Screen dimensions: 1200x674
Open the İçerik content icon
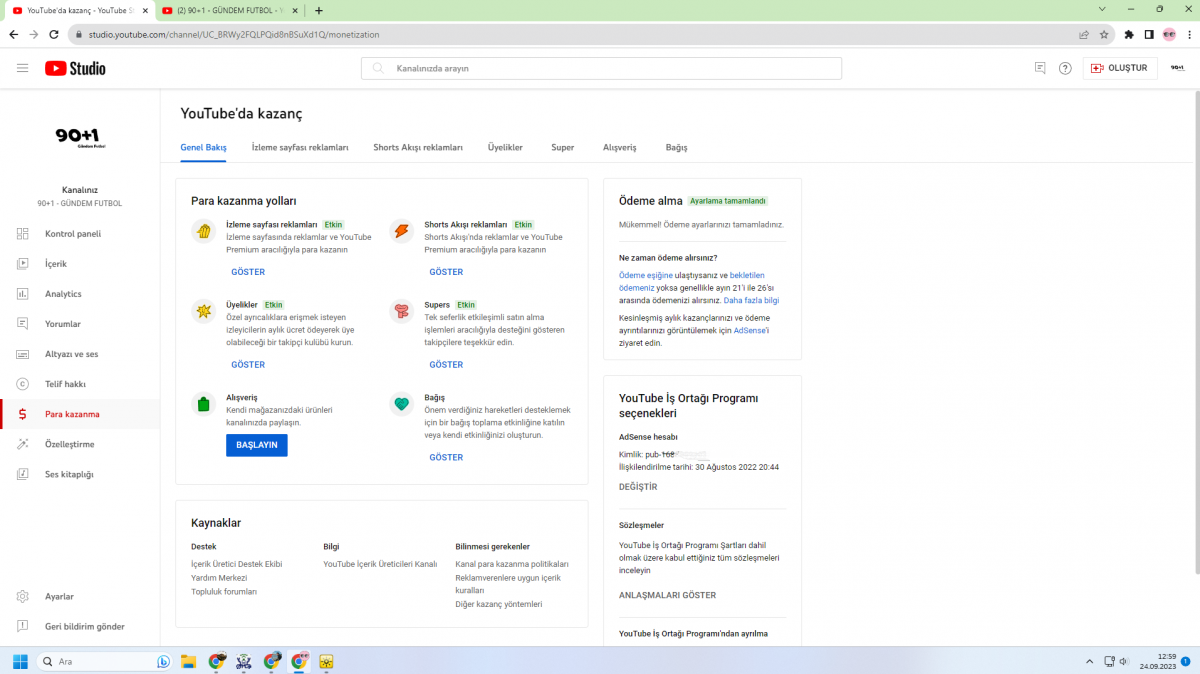(22, 264)
